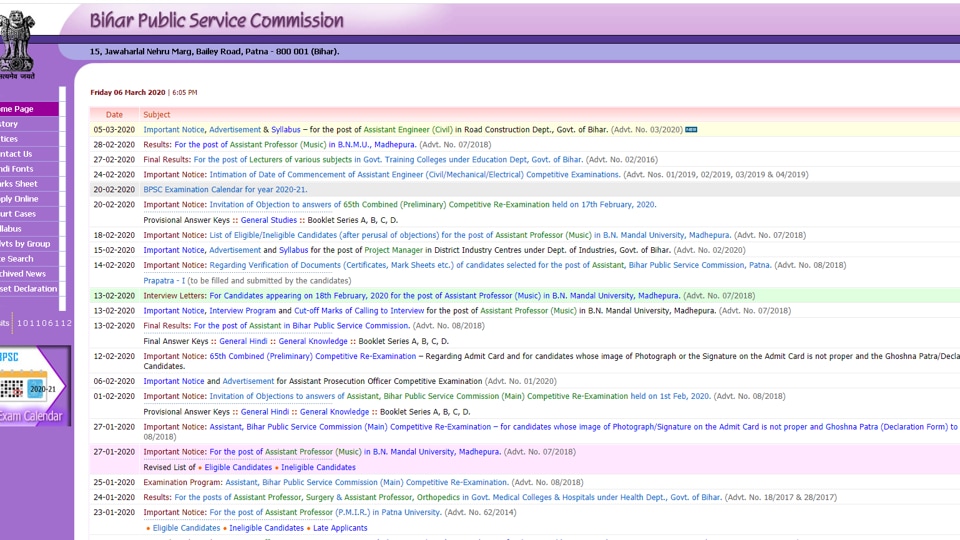Open the Syllabus link for Assistant Engineer (Civil)
Screen dimensions: 960x540
point(286,130)
